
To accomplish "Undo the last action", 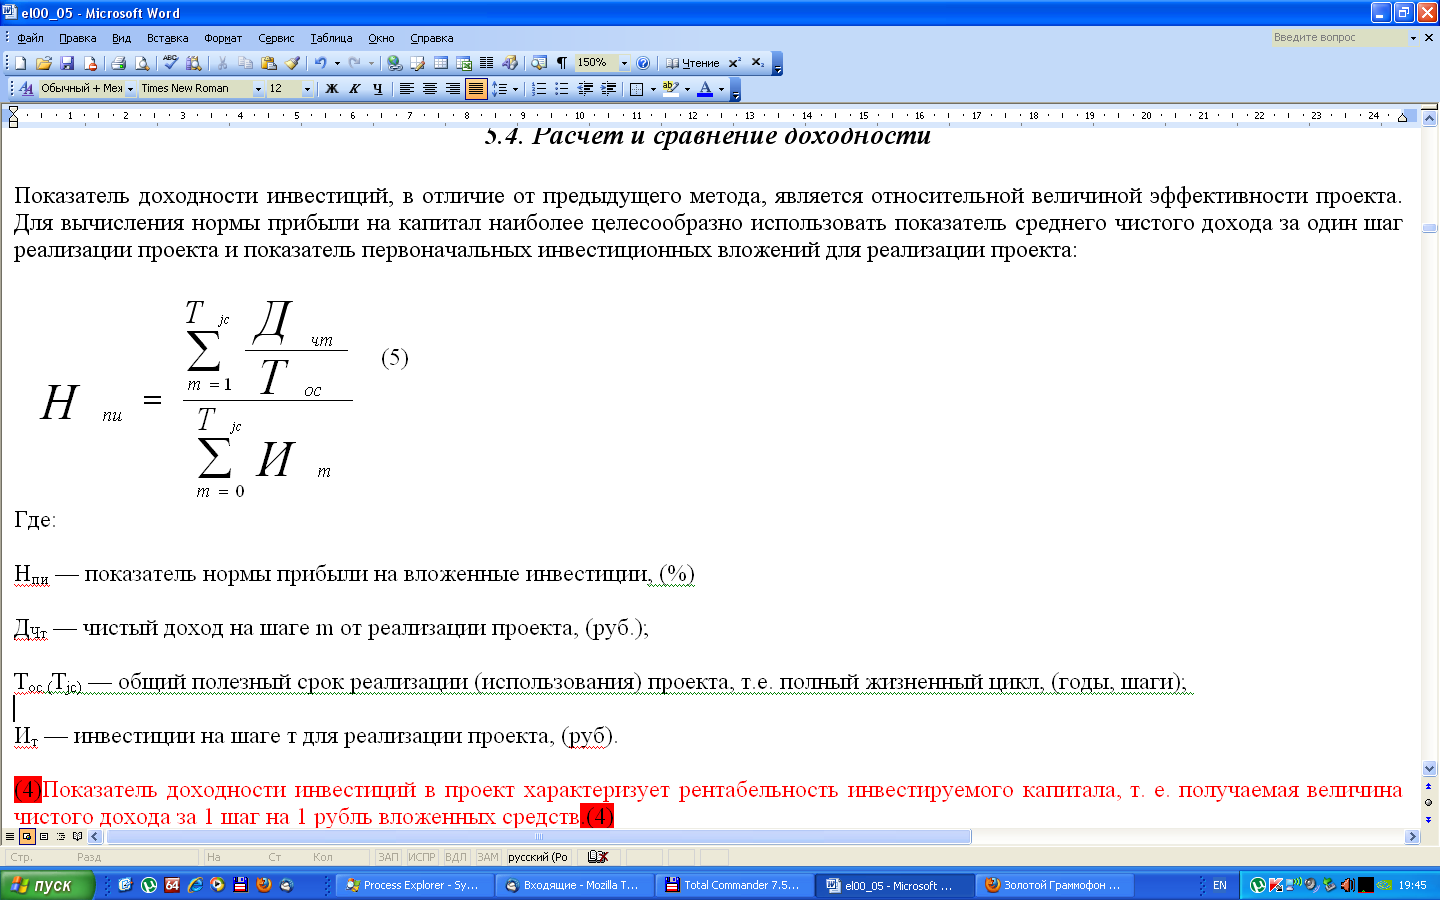I will point(320,63).
